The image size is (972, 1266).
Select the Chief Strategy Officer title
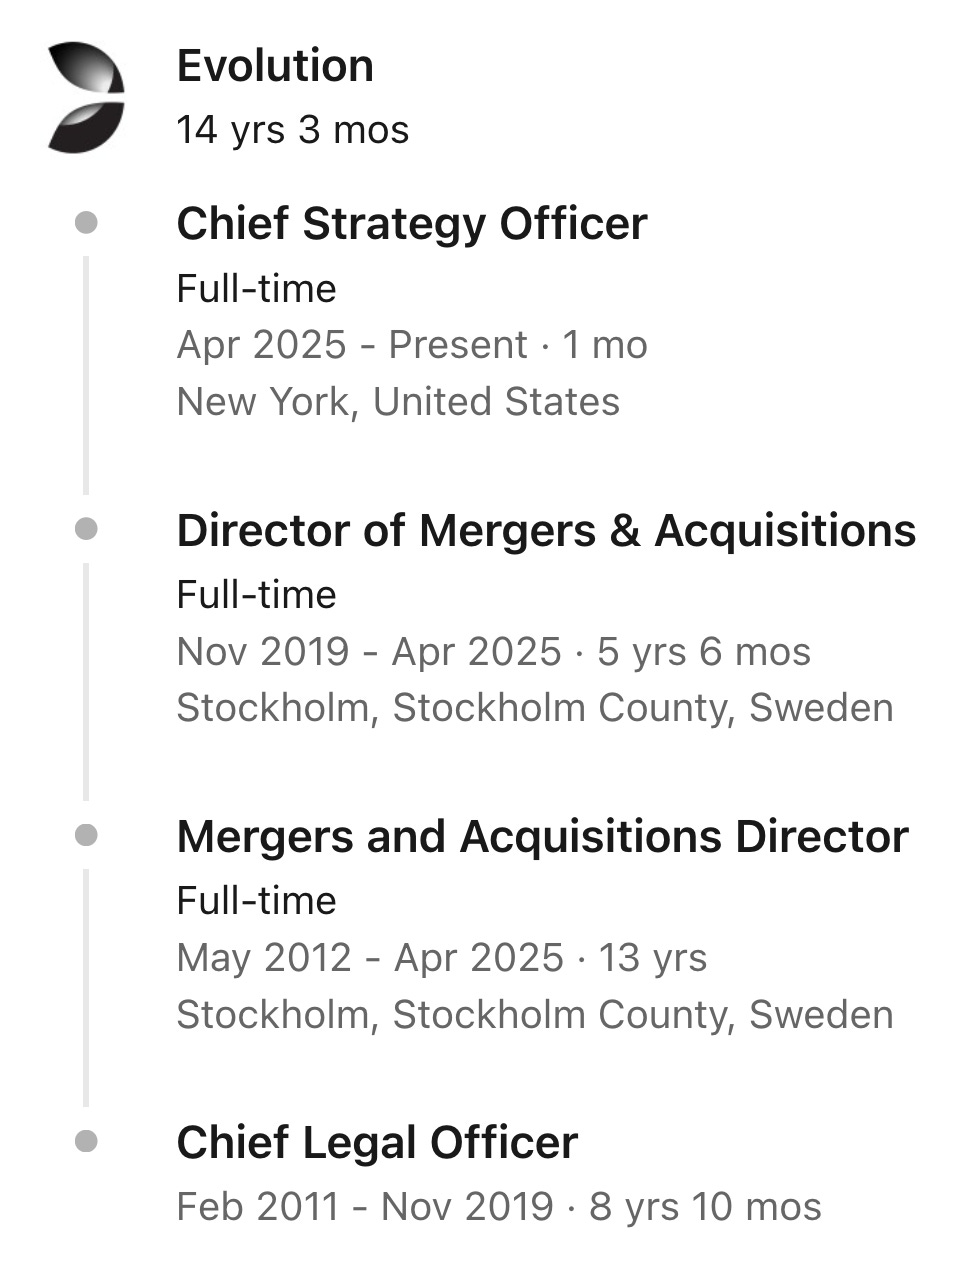tap(412, 223)
